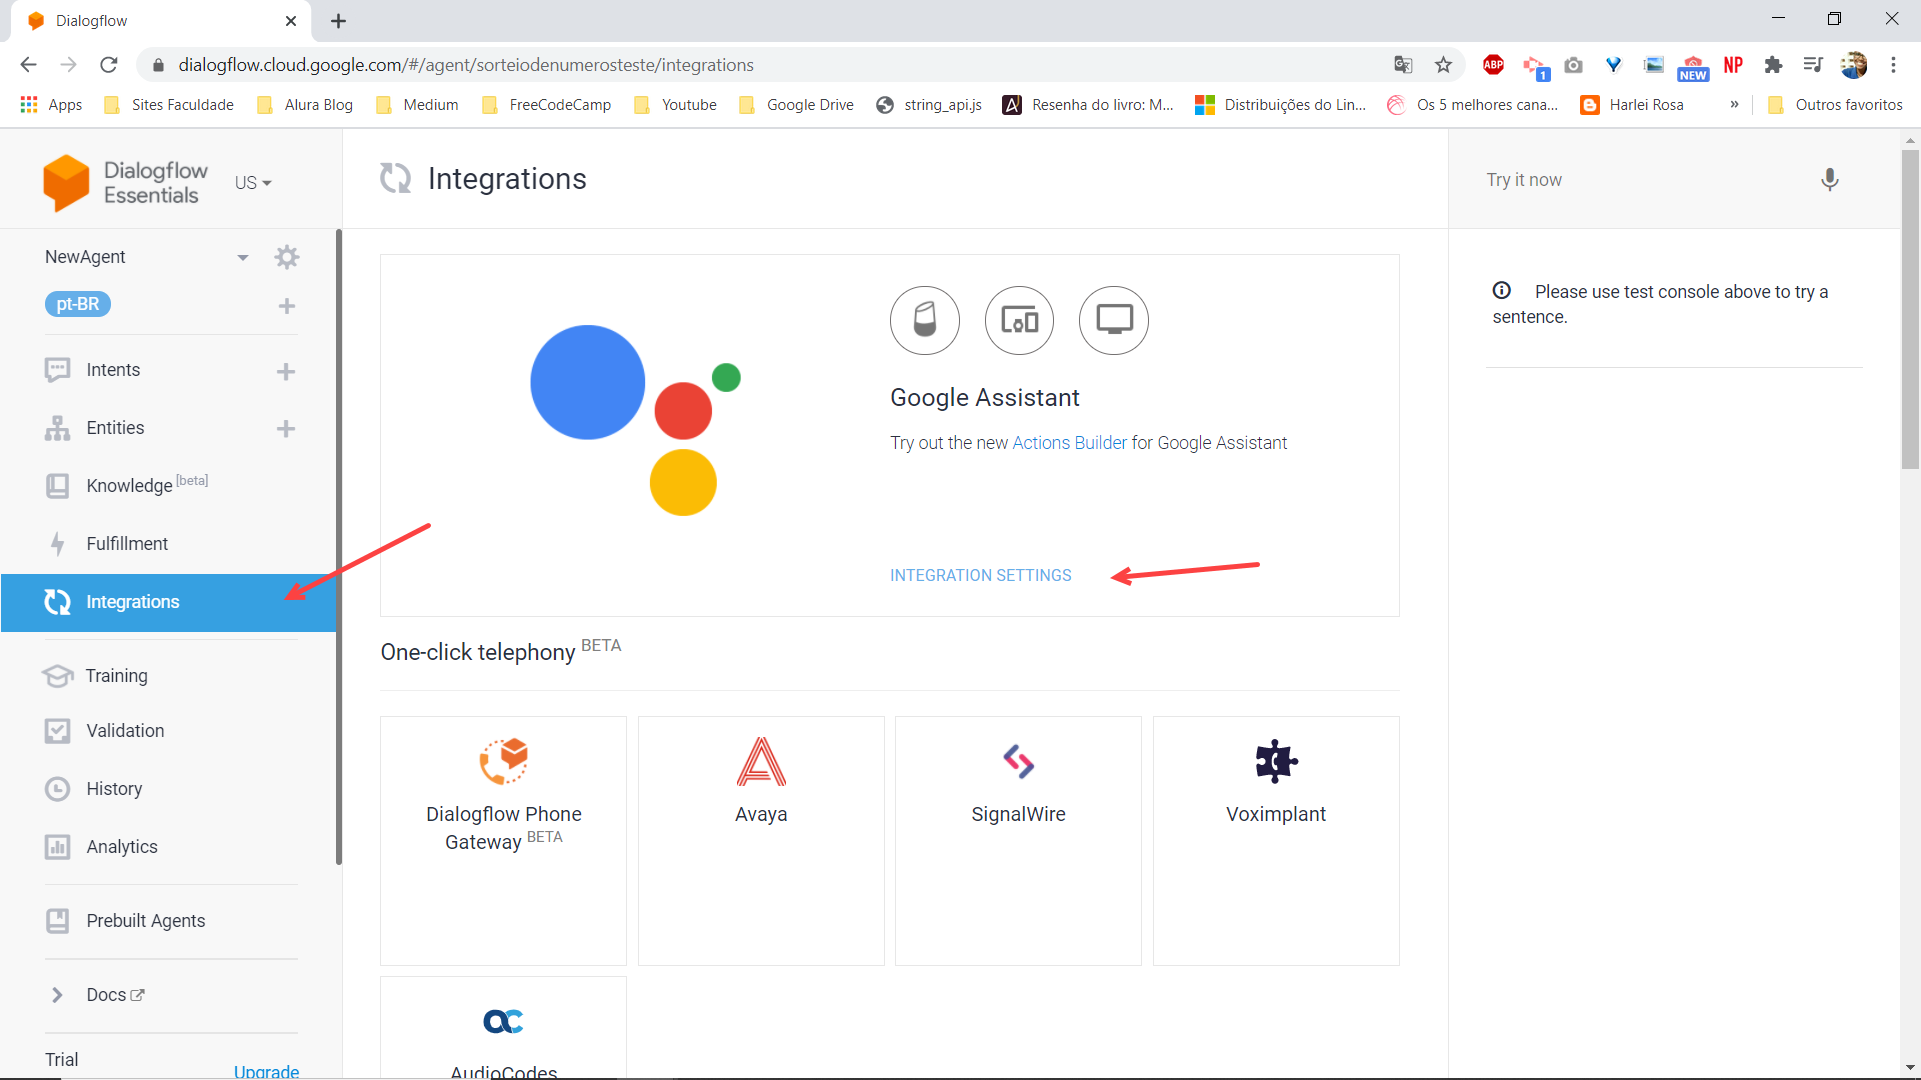Viewport: 1921px width, 1080px height.
Task: Open the Sites Faculdade bookmark folder
Action: [x=169, y=105]
